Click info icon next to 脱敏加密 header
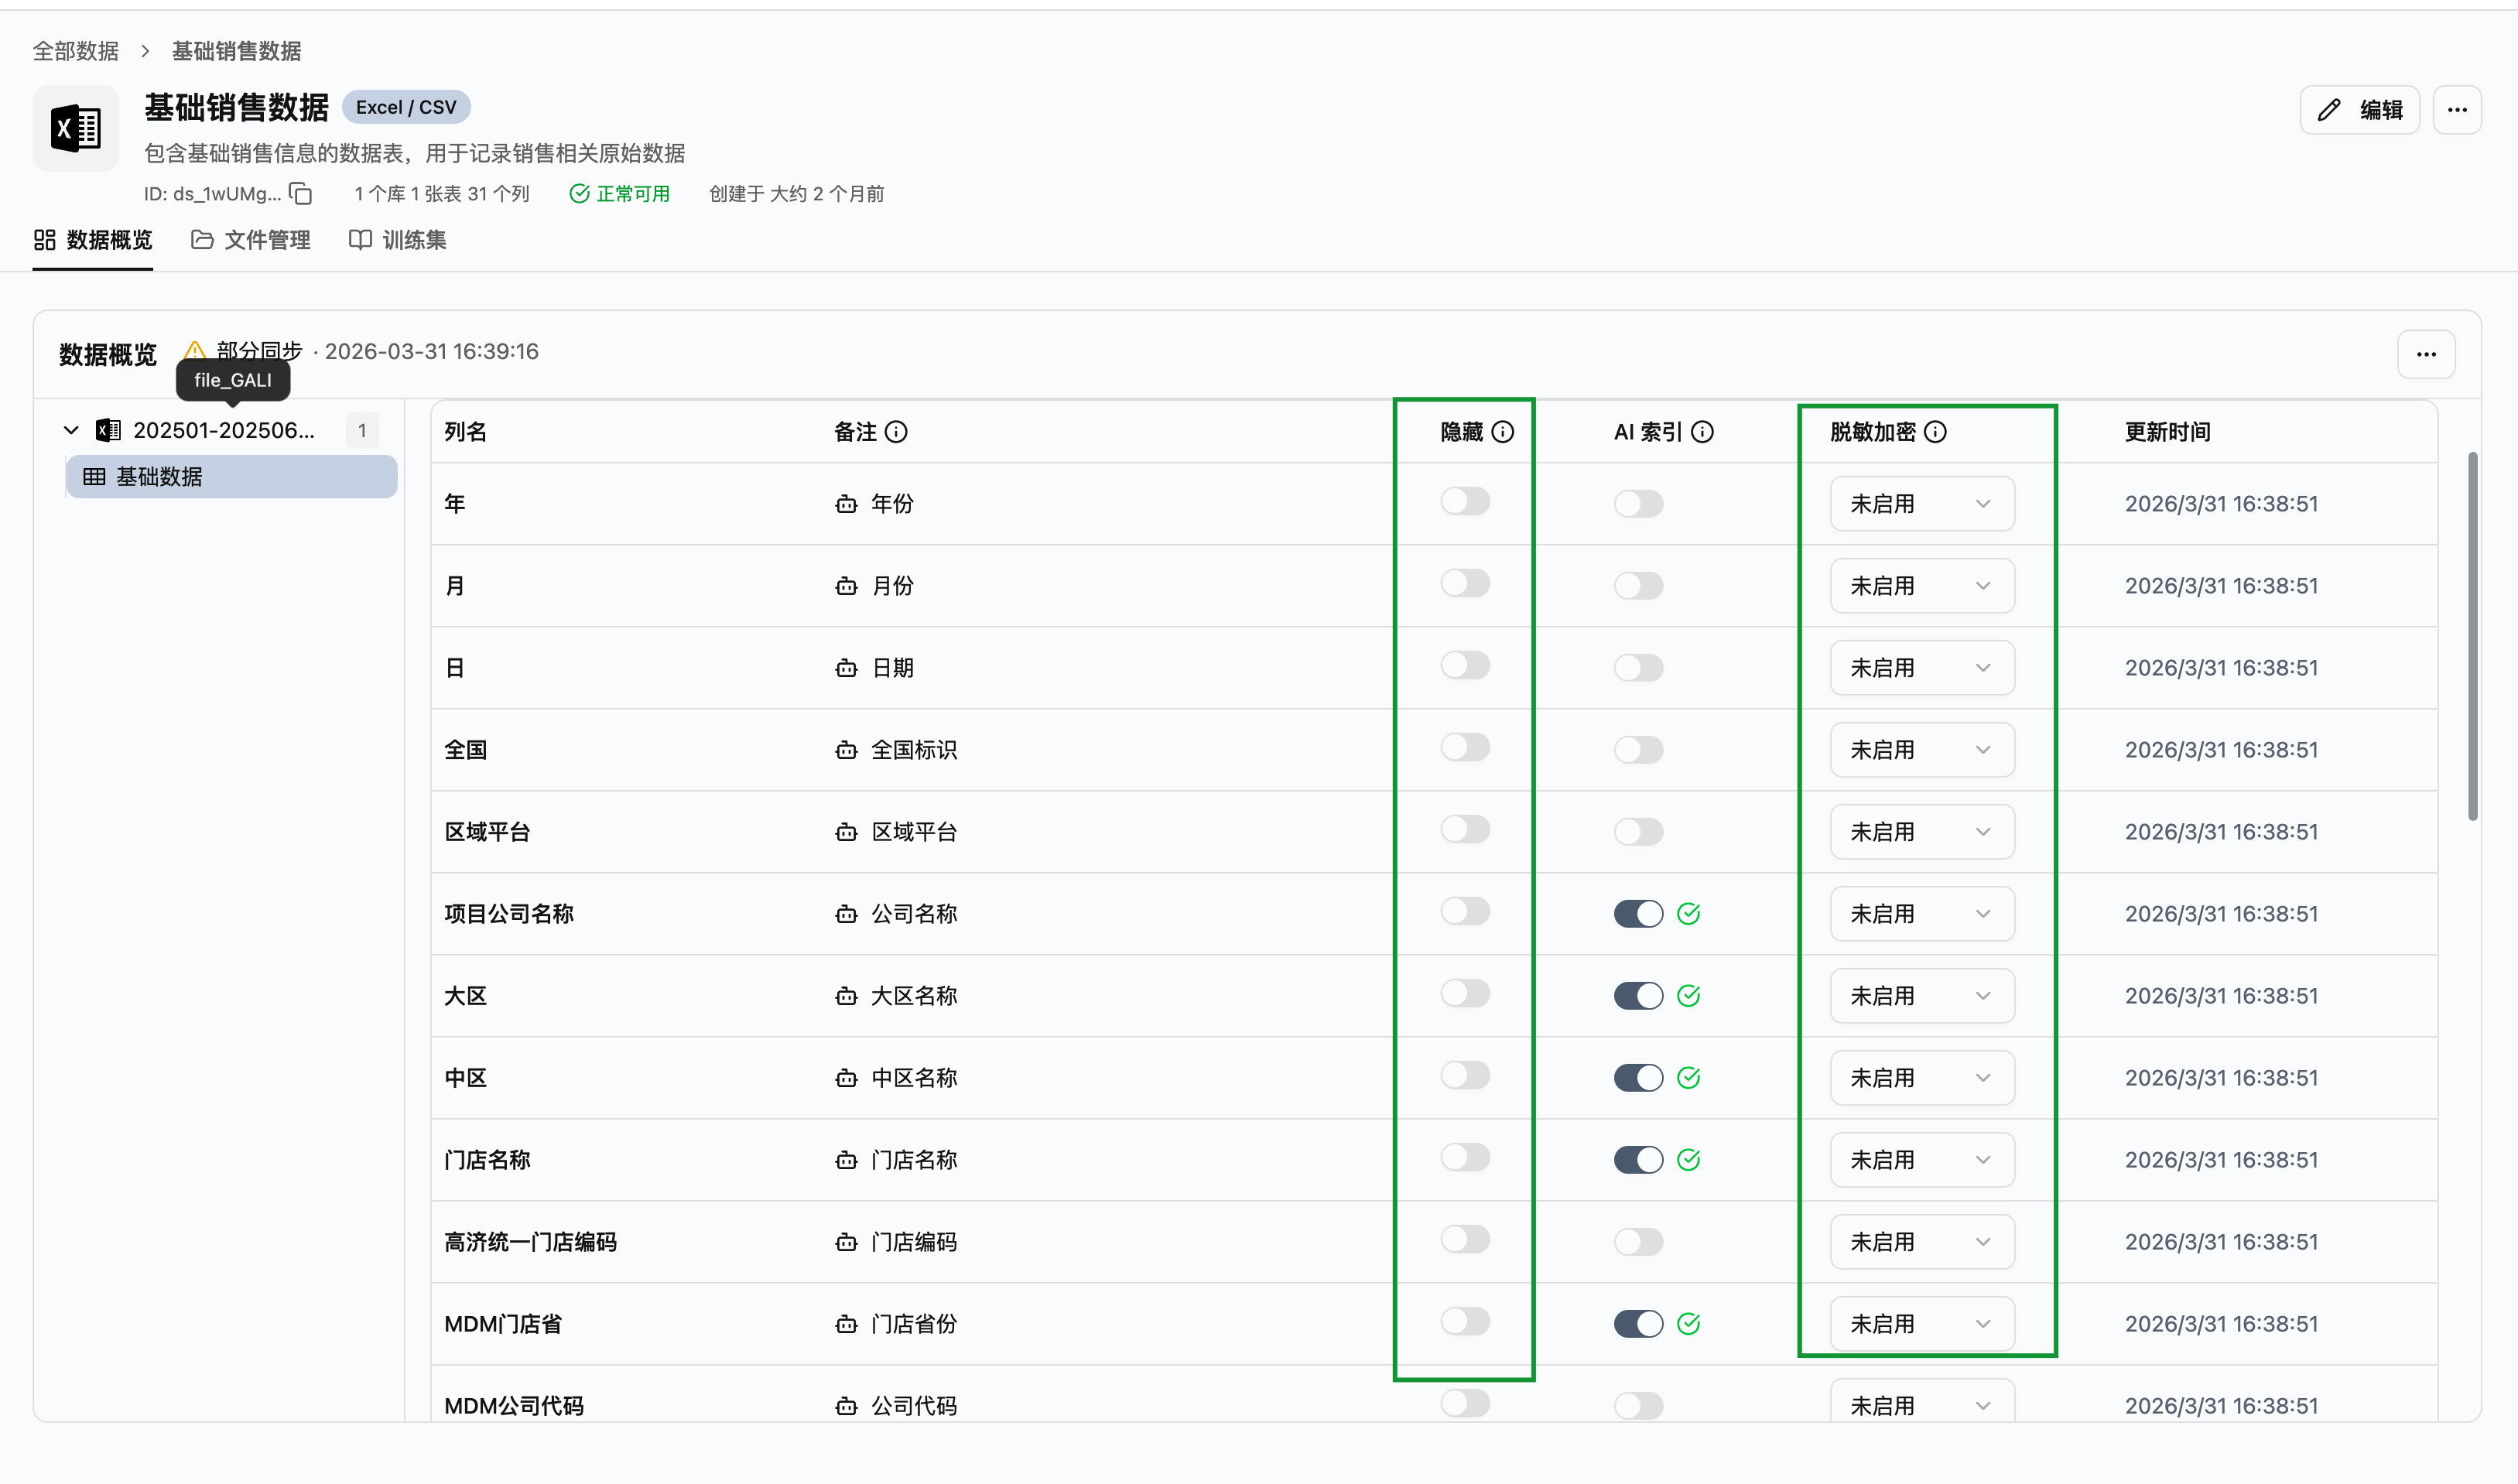The height and width of the screenshot is (1484, 2518). pyautogui.click(x=1935, y=432)
